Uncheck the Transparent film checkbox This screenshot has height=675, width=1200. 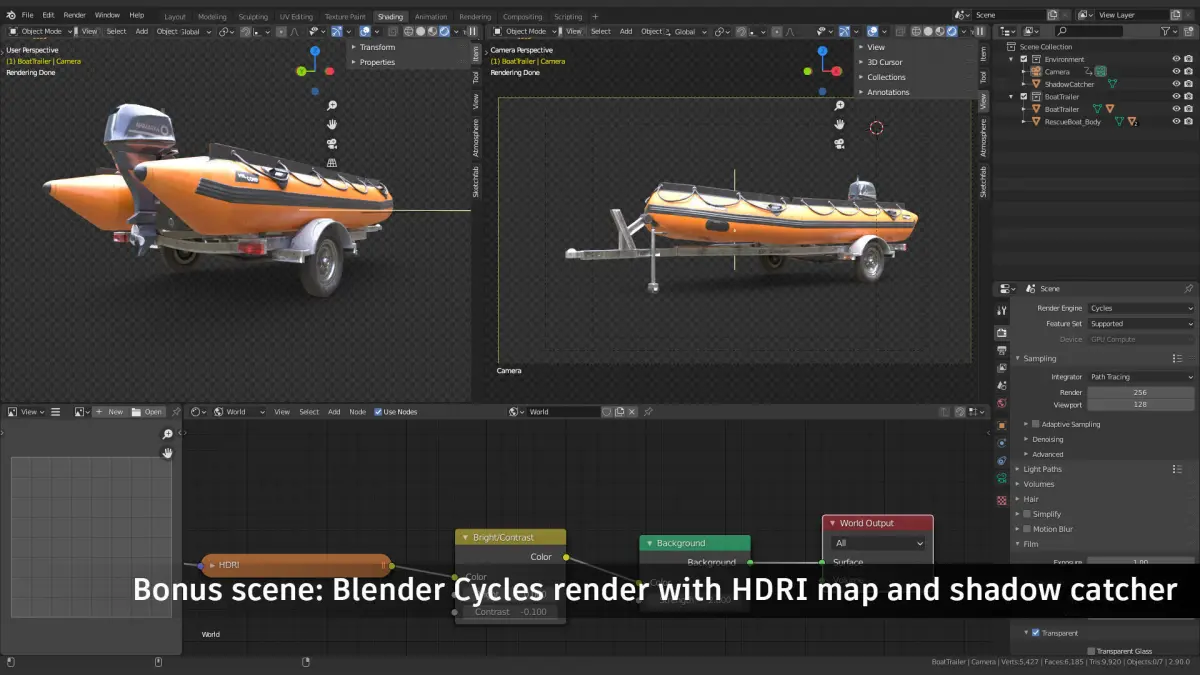1035,633
